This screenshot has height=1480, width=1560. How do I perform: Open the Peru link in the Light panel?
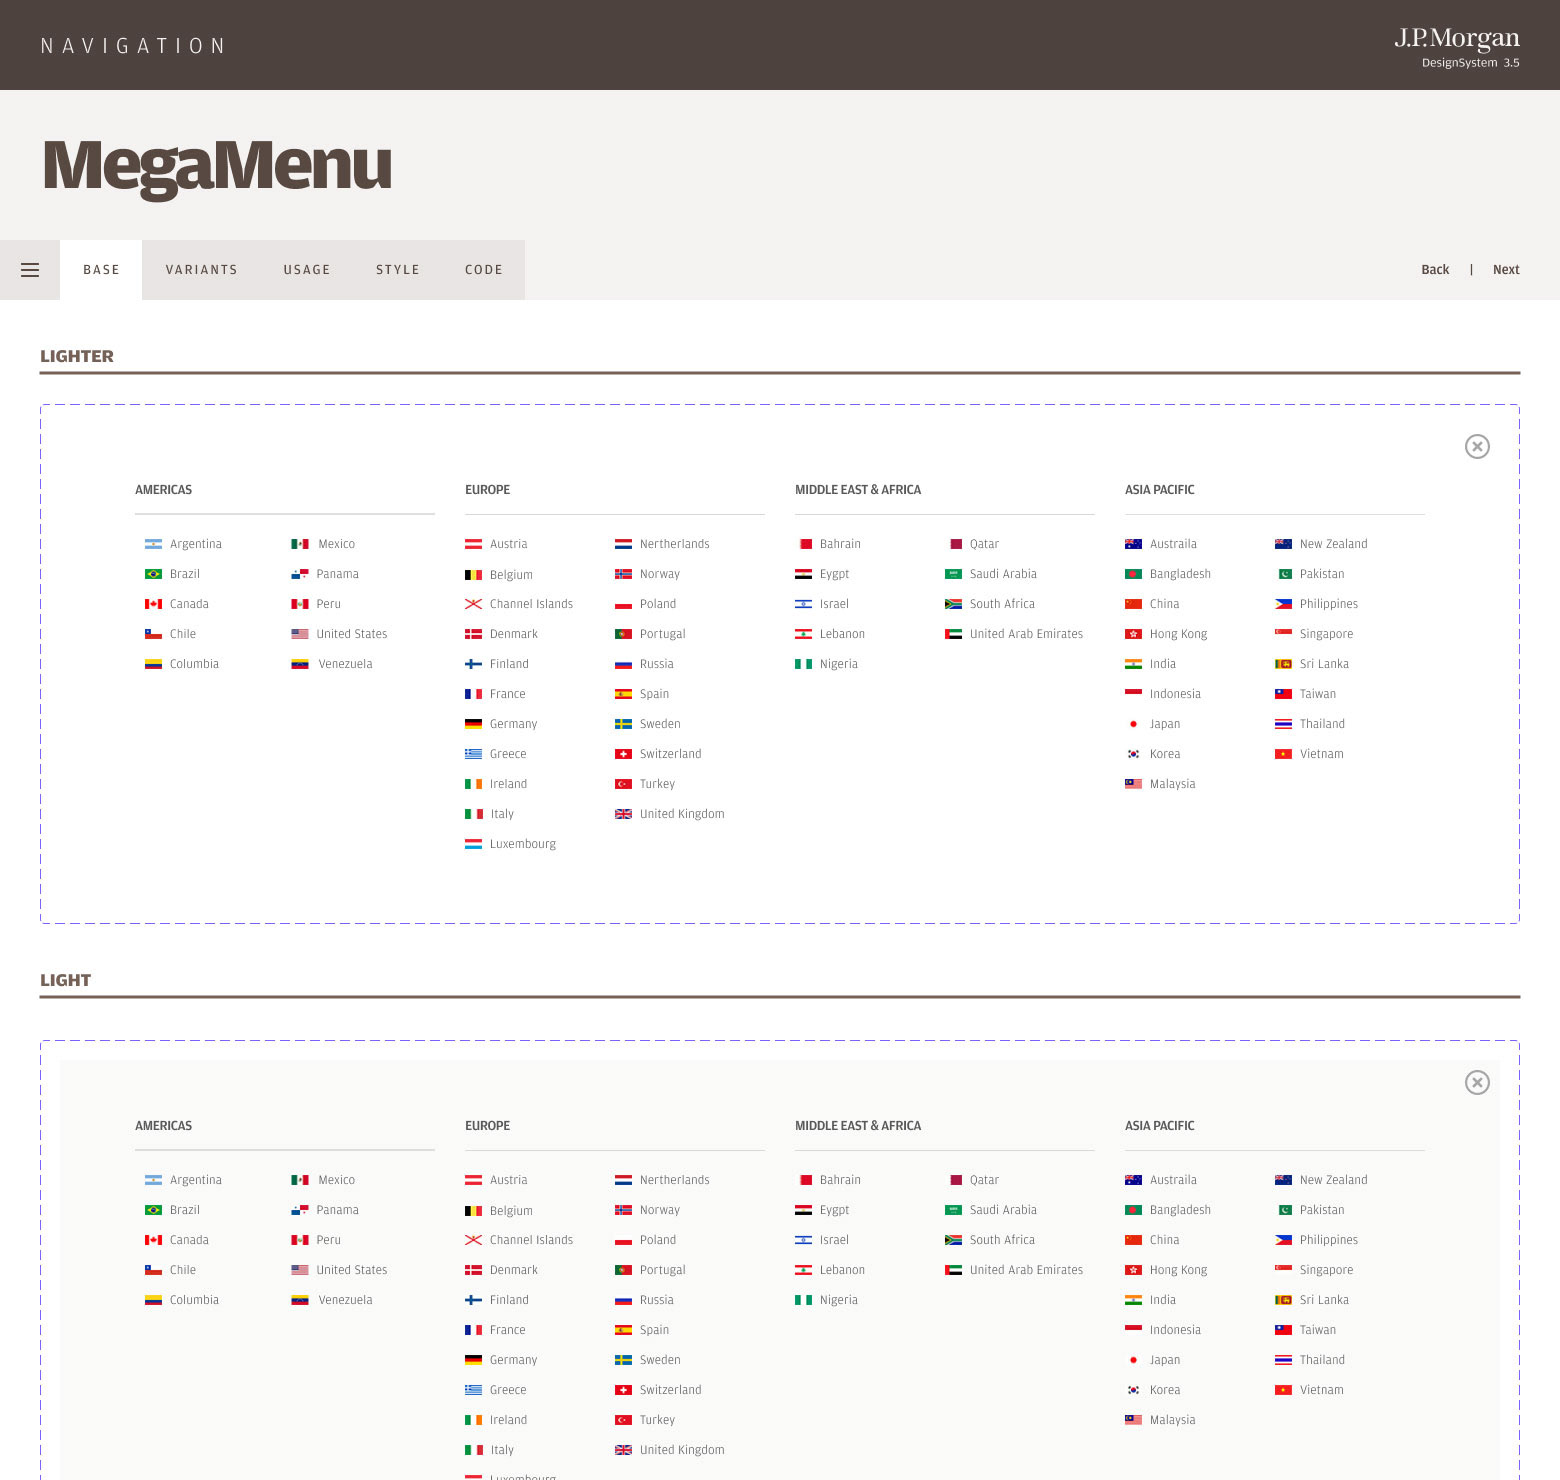point(329,1240)
